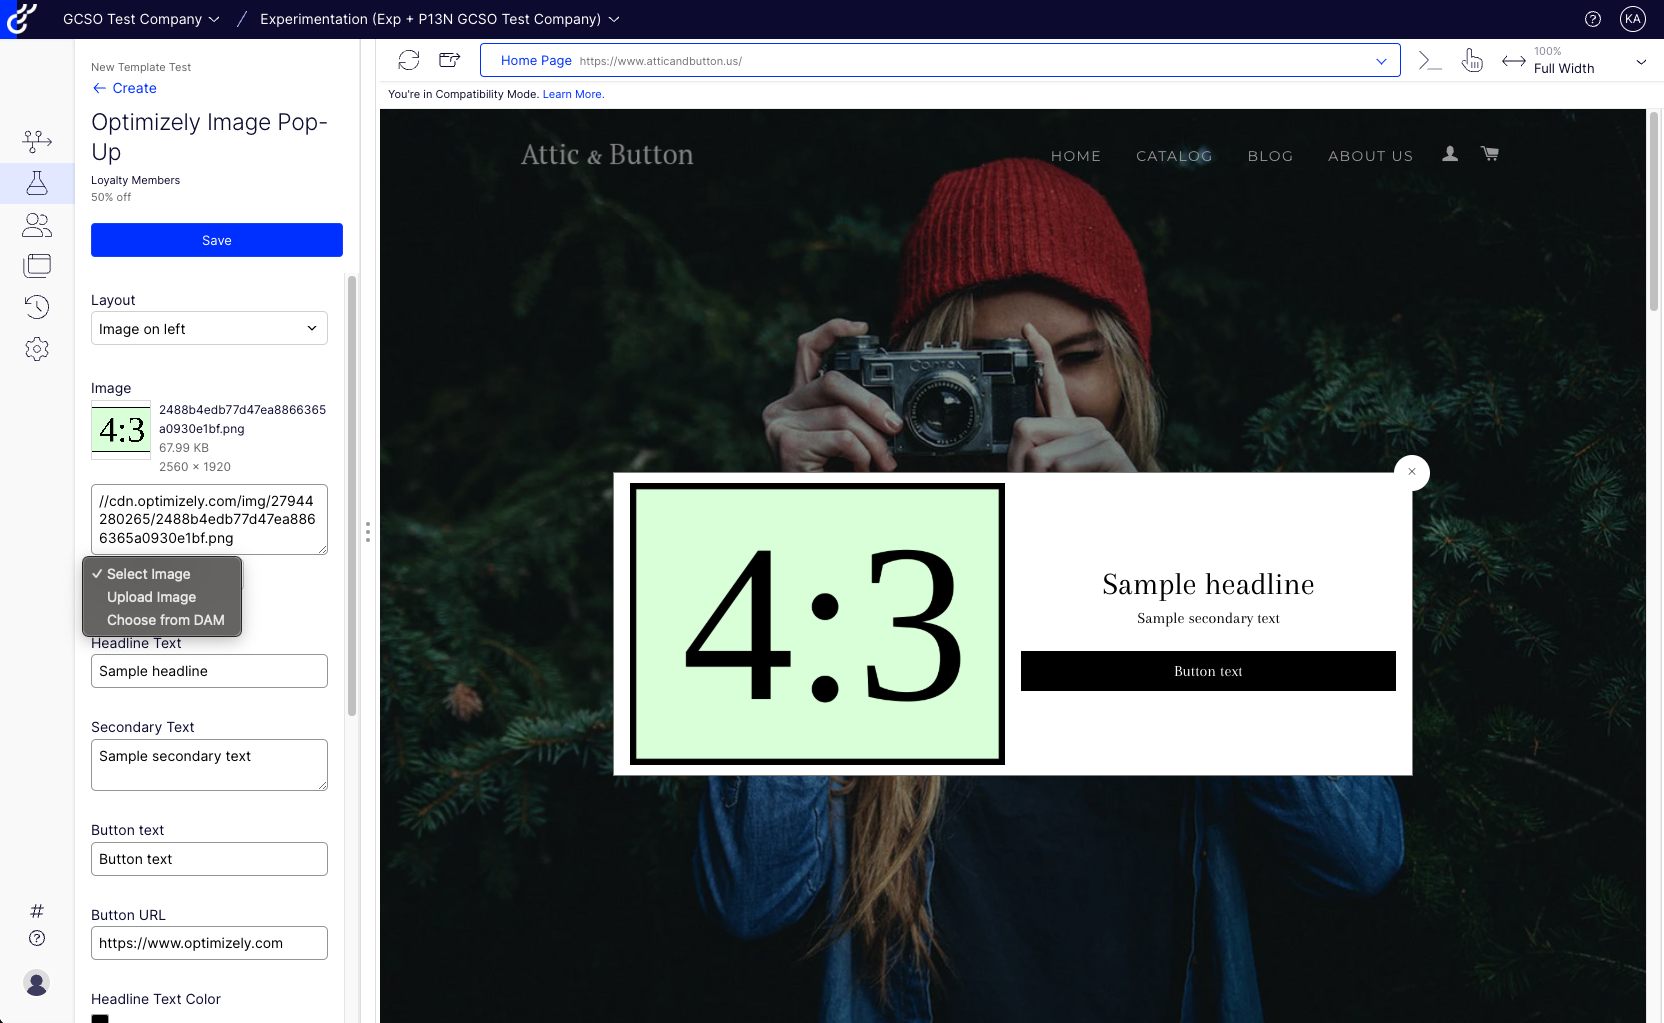Open the History clock sidebar icon
The image size is (1664, 1023).
pyautogui.click(x=37, y=307)
